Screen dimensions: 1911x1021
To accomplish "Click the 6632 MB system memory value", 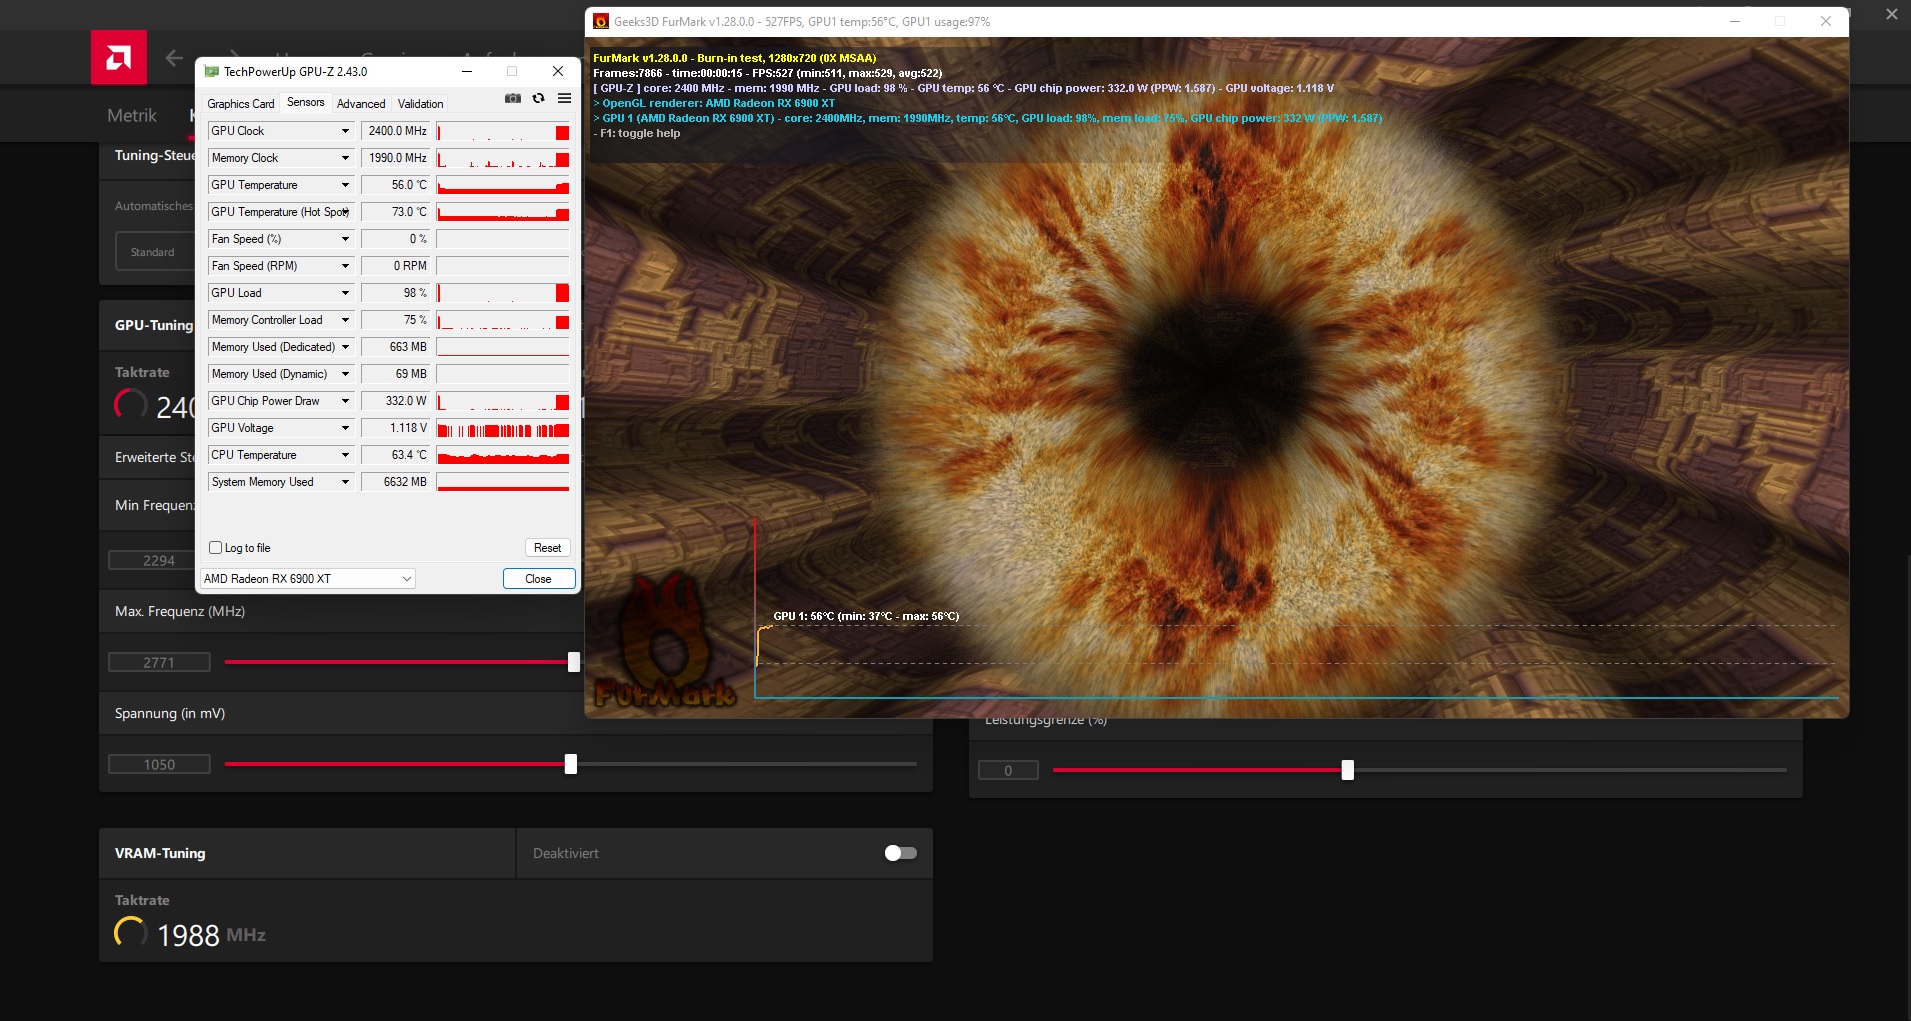I will [396, 482].
